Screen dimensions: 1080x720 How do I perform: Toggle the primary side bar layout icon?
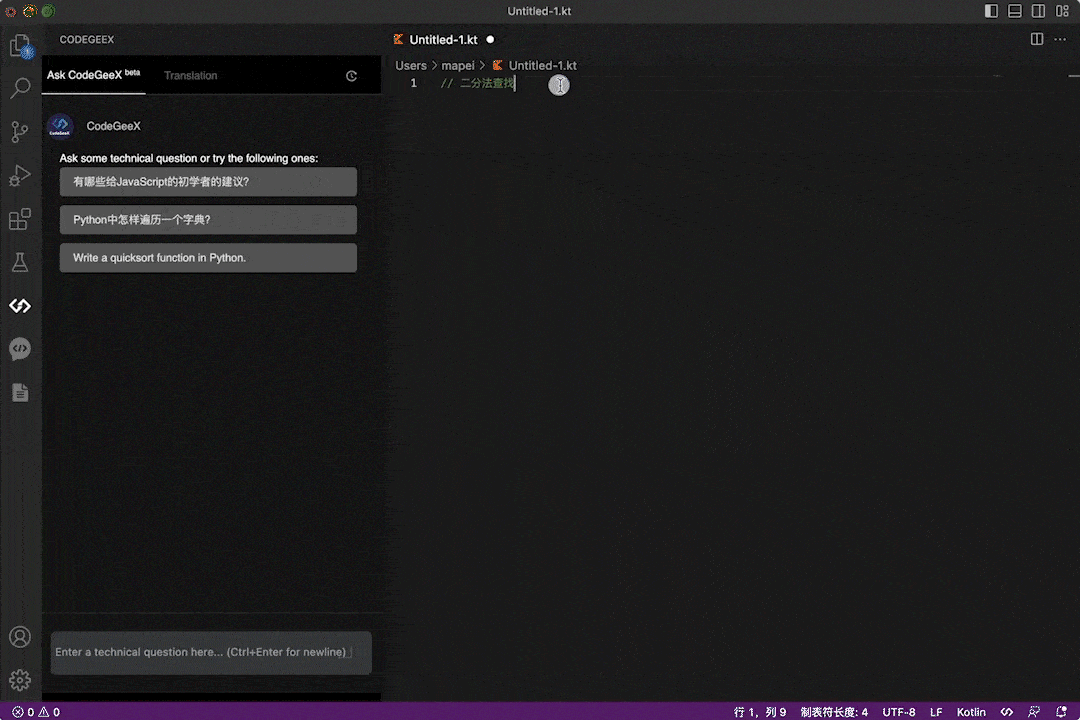(x=991, y=11)
